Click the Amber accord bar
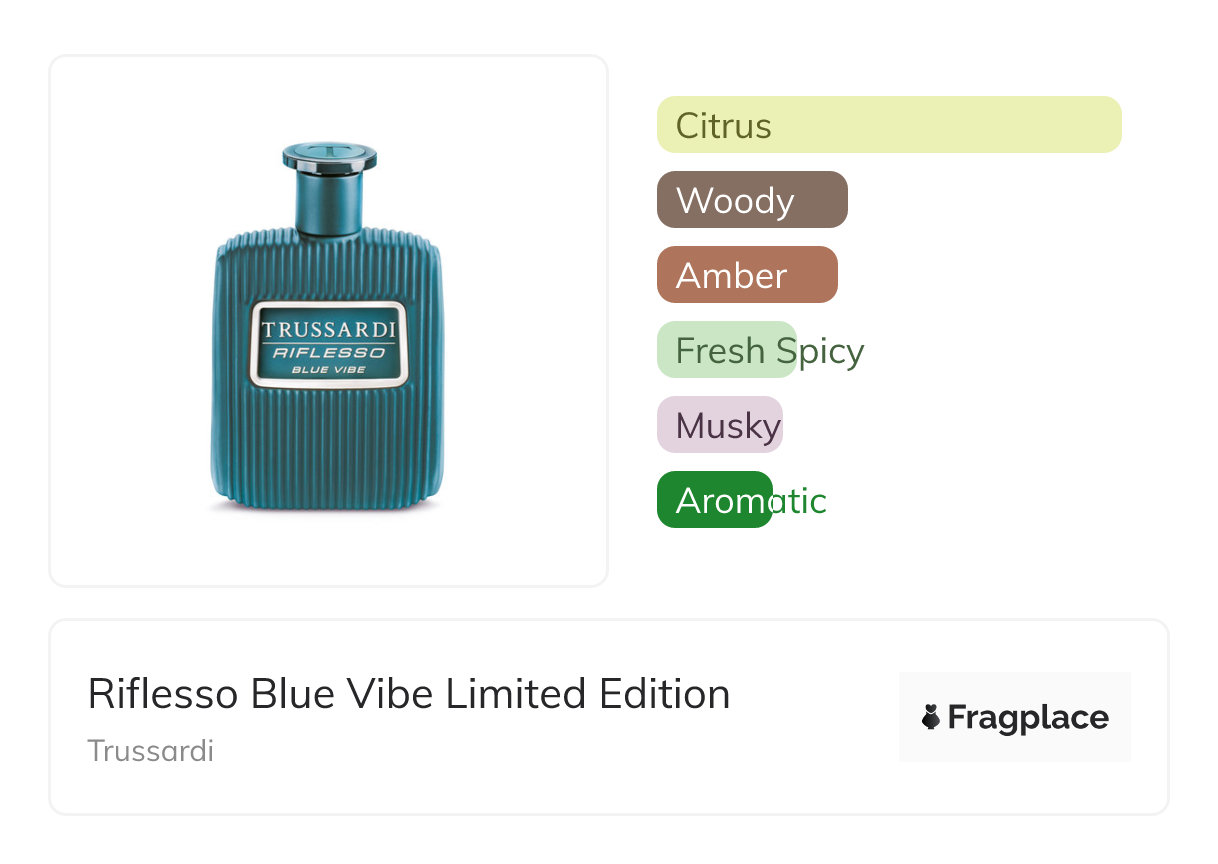The image size is (1218, 864). [746, 275]
